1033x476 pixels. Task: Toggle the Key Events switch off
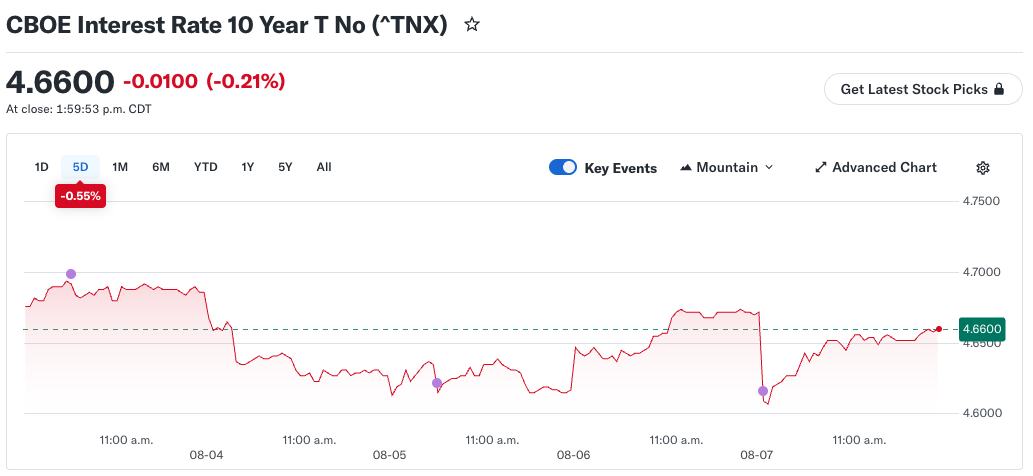pyautogui.click(x=563, y=167)
